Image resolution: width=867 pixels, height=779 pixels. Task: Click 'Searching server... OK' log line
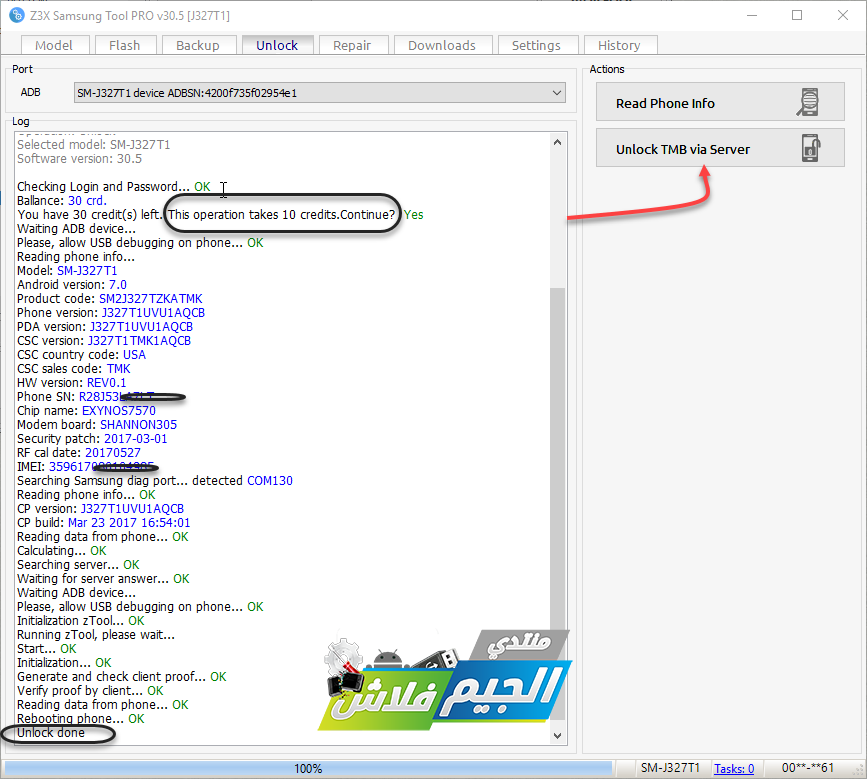coord(78,564)
